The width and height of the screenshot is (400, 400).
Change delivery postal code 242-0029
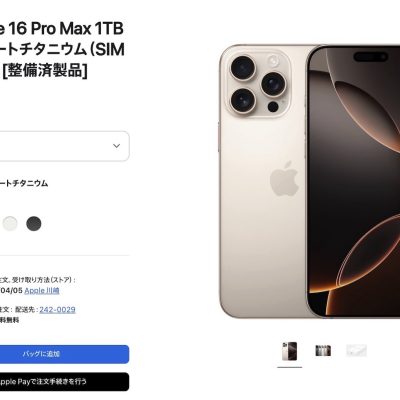(x=57, y=310)
